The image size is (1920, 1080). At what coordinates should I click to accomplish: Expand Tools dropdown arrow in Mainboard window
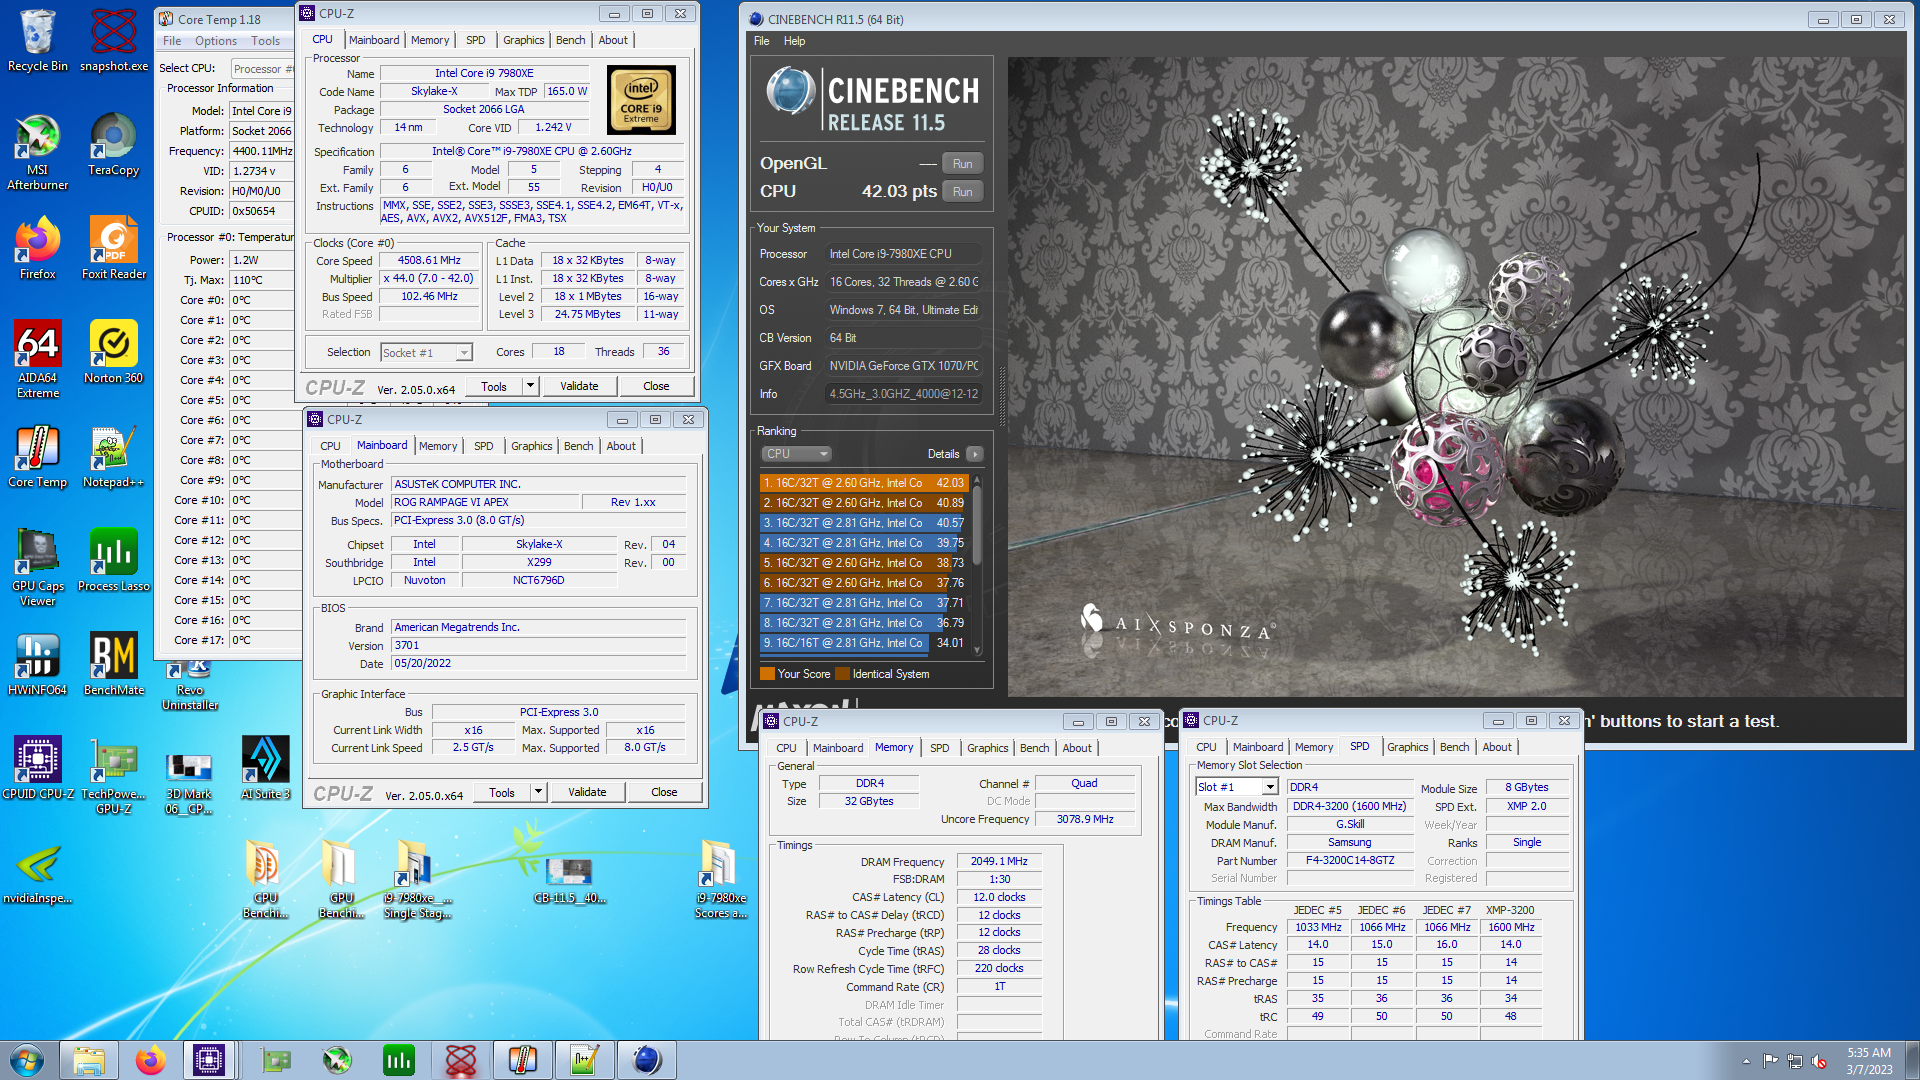pyautogui.click(x=539, y=792)
